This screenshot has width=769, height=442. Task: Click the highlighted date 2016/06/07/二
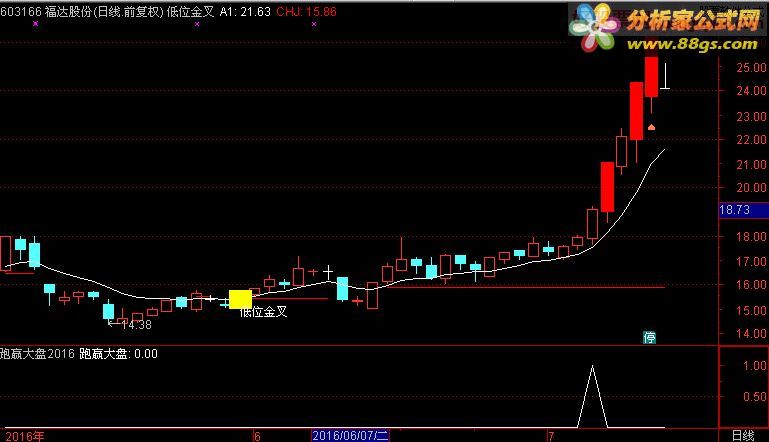(350, 436)
